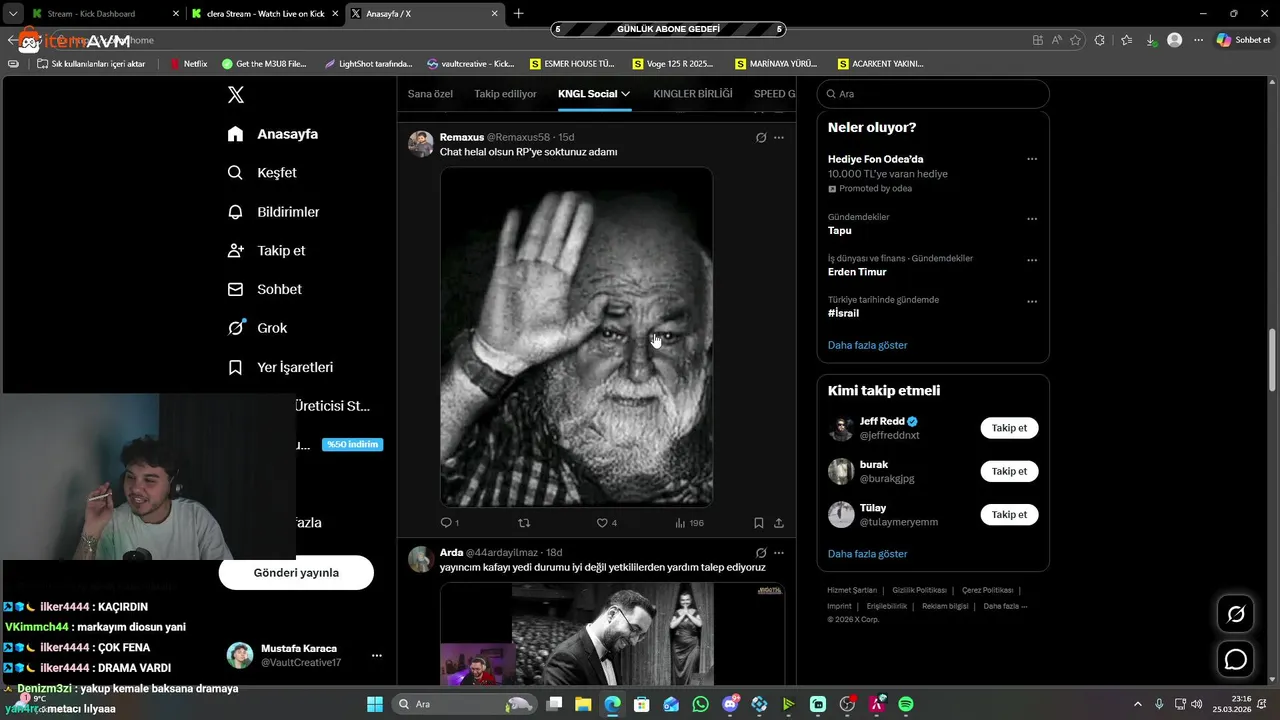The height and width of the screenshot is (720, 1280).
Task: Open the Hizmet Şartları footer link
Action: [x=852, y=590]
